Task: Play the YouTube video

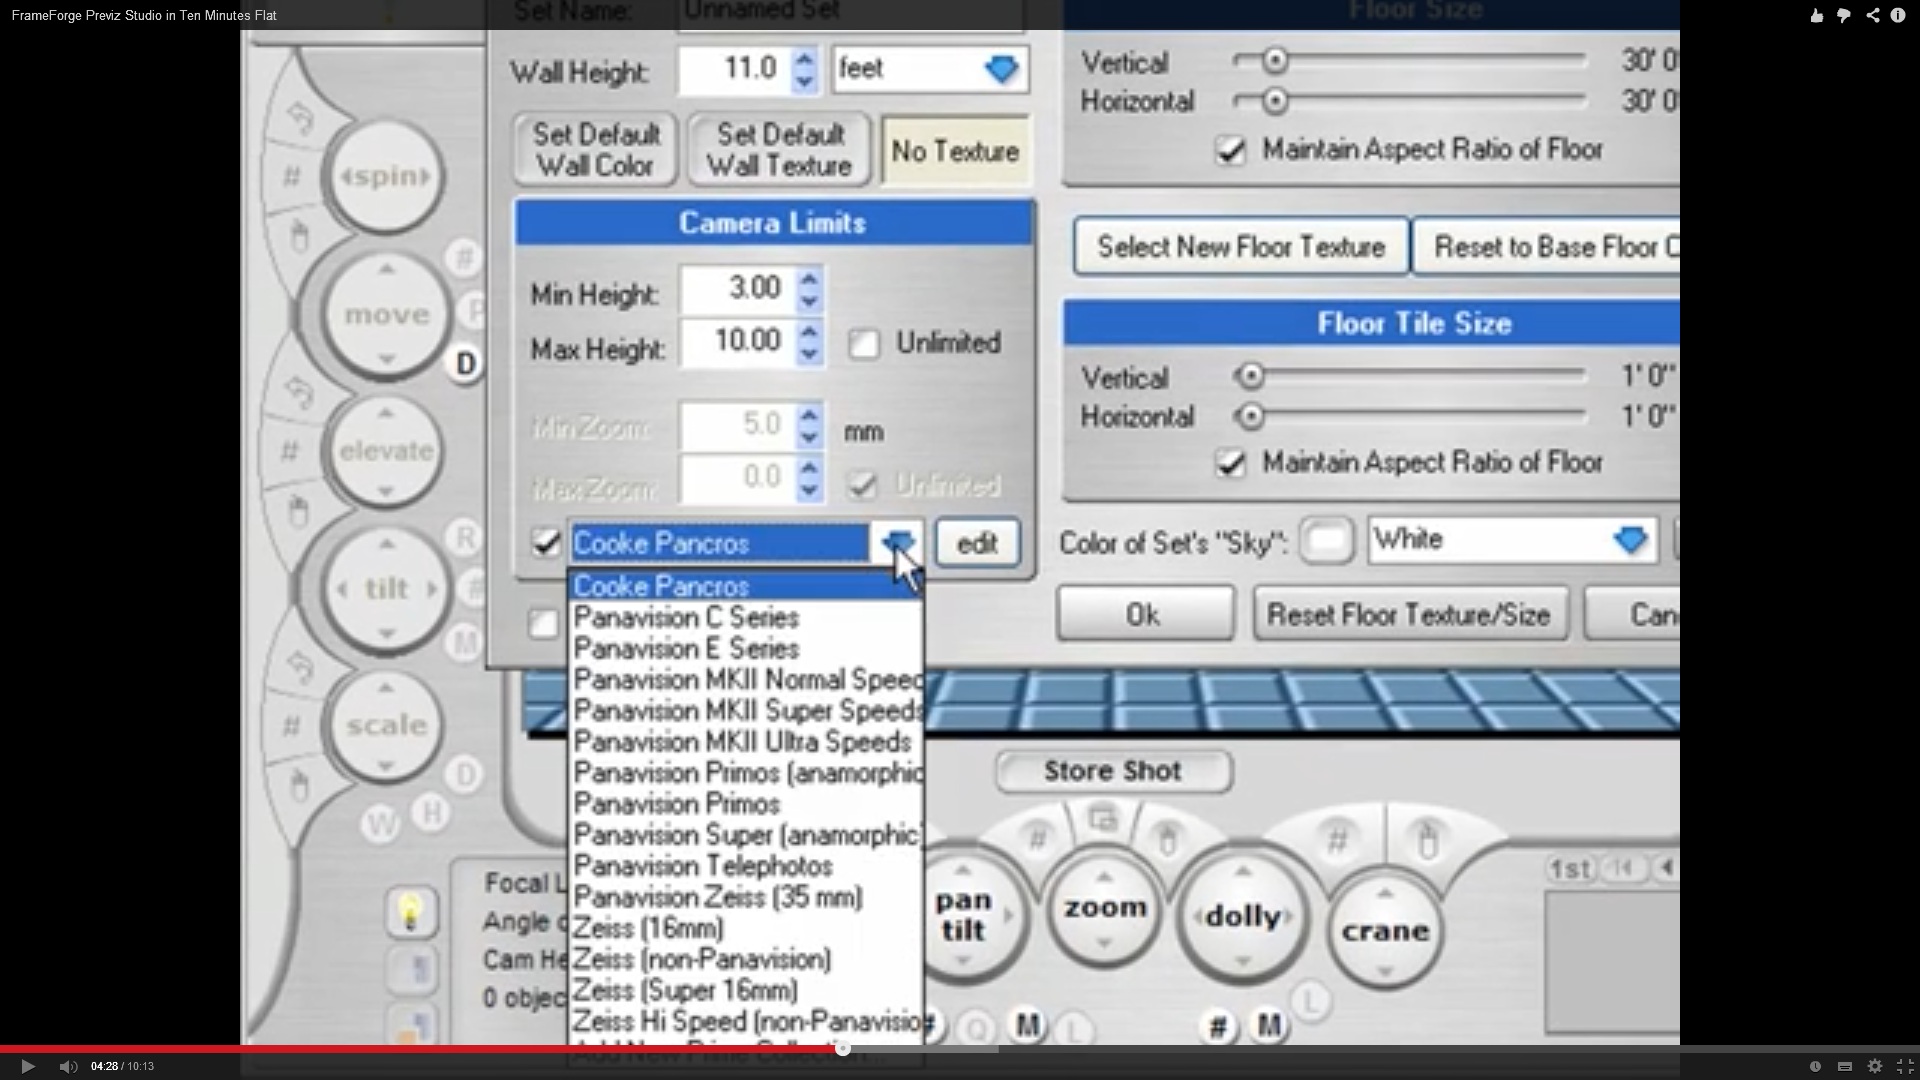Action: [x=27, y=1066]
